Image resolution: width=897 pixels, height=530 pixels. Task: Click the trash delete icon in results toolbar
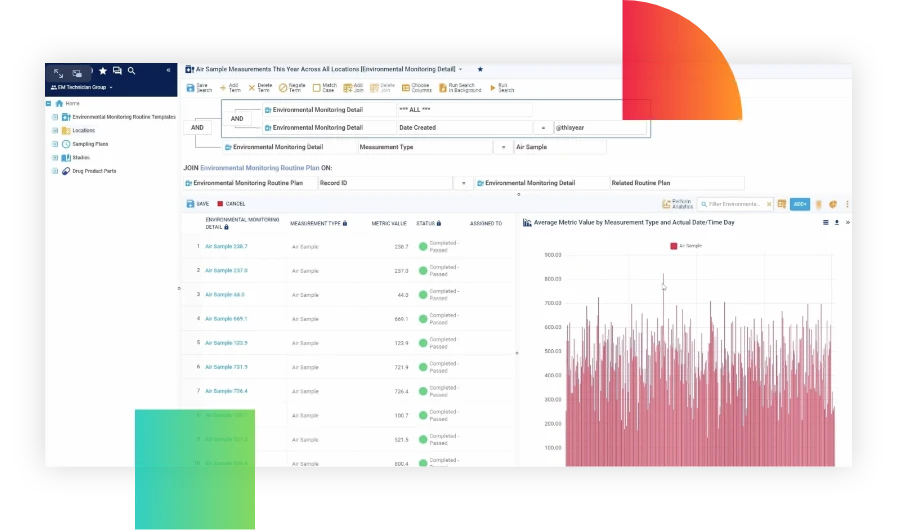click(819, 204)
